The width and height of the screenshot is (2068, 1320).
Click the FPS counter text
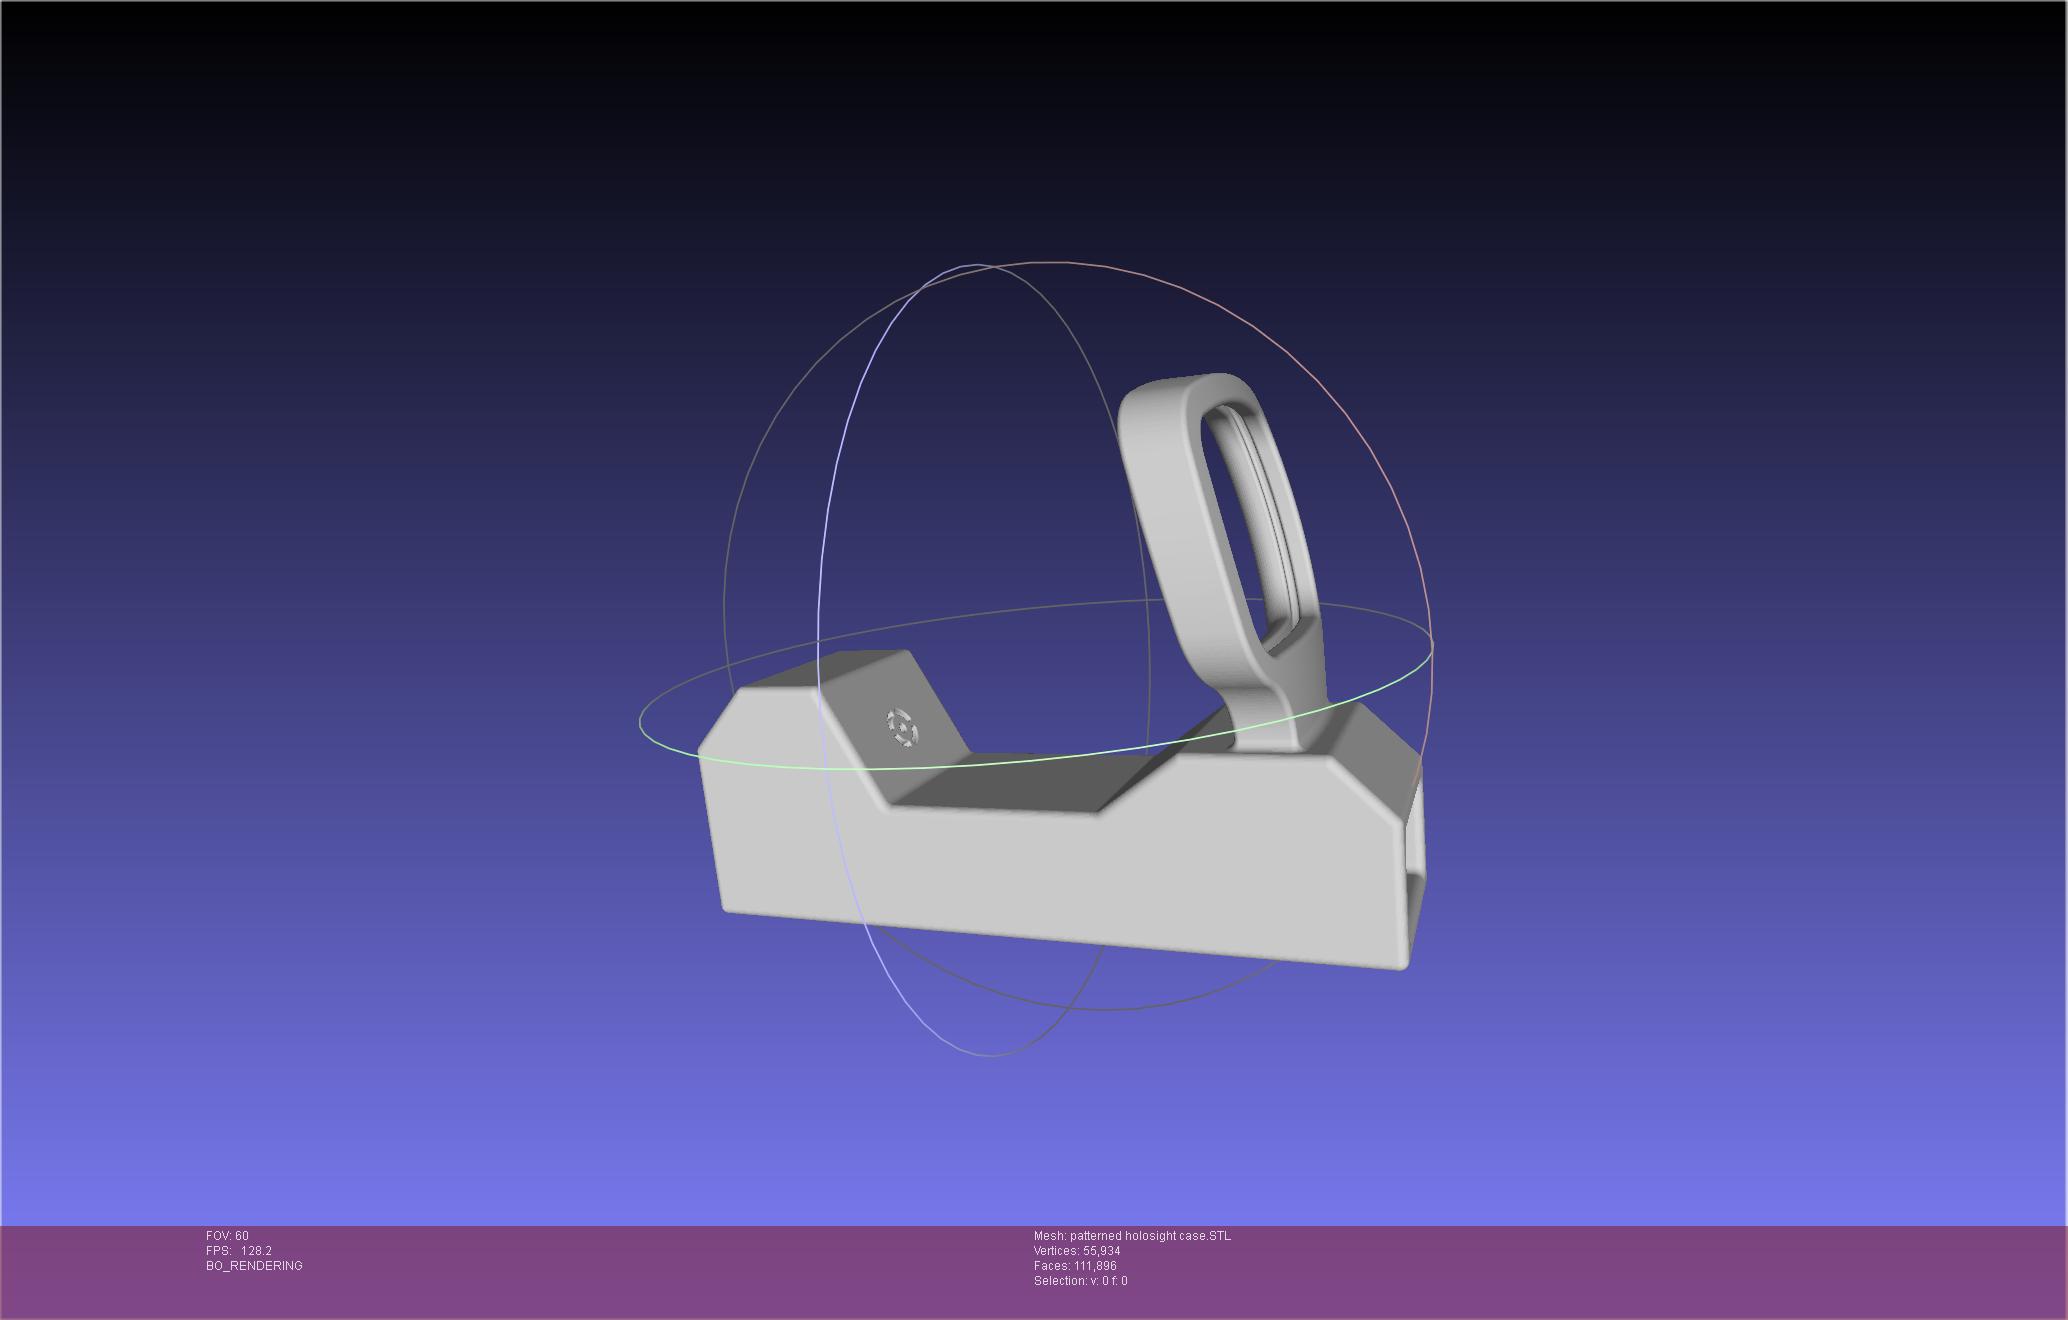point(239,1251)
